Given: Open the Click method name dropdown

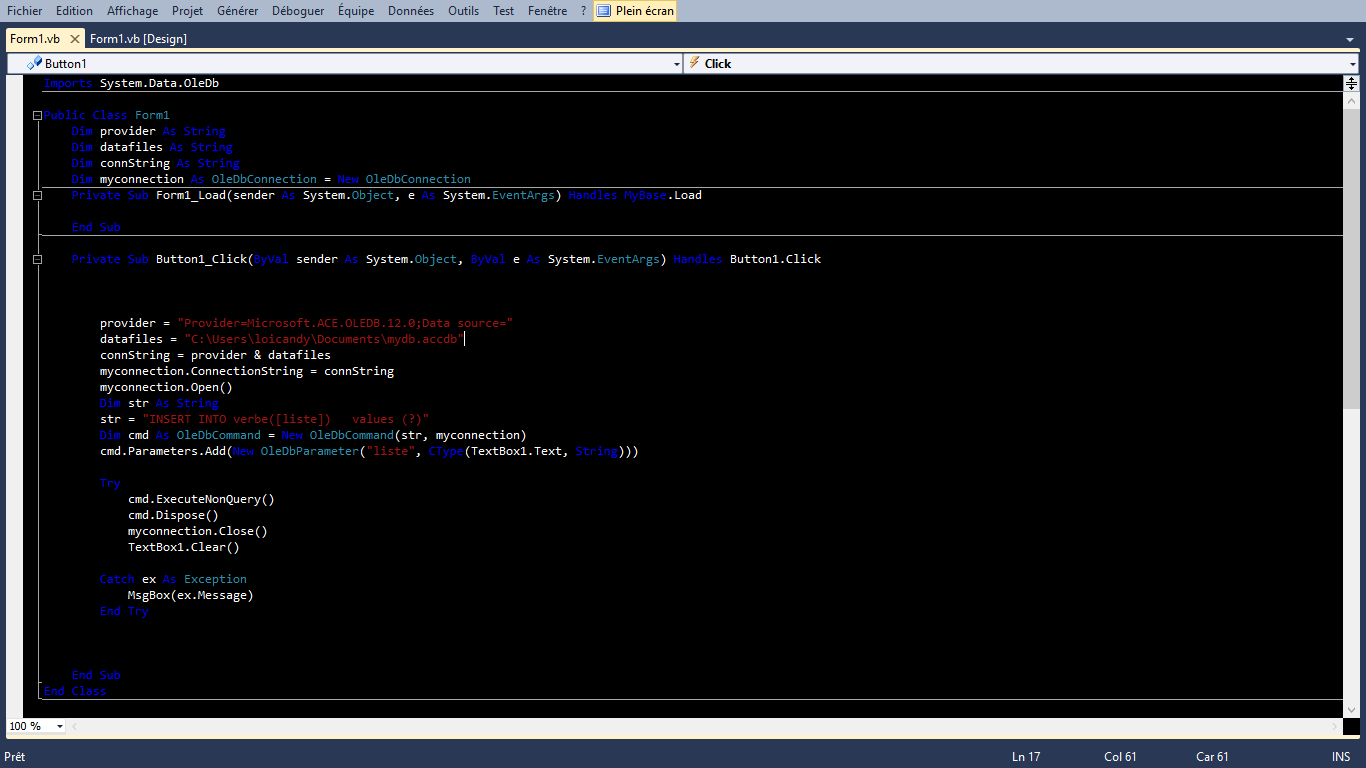Looking at the screenshot, I should (x=1352, y=64).
